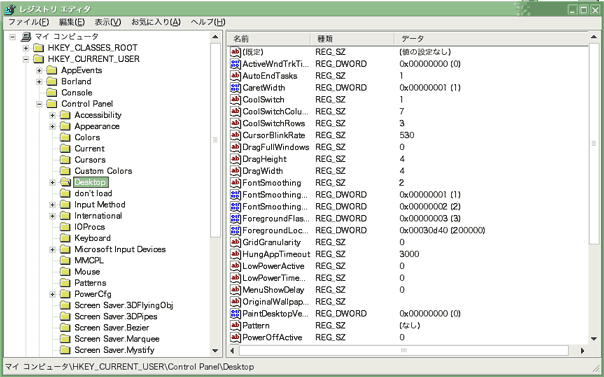604x377 pixels.
Task: Sort by the 名前 column header
Action: 269,39
